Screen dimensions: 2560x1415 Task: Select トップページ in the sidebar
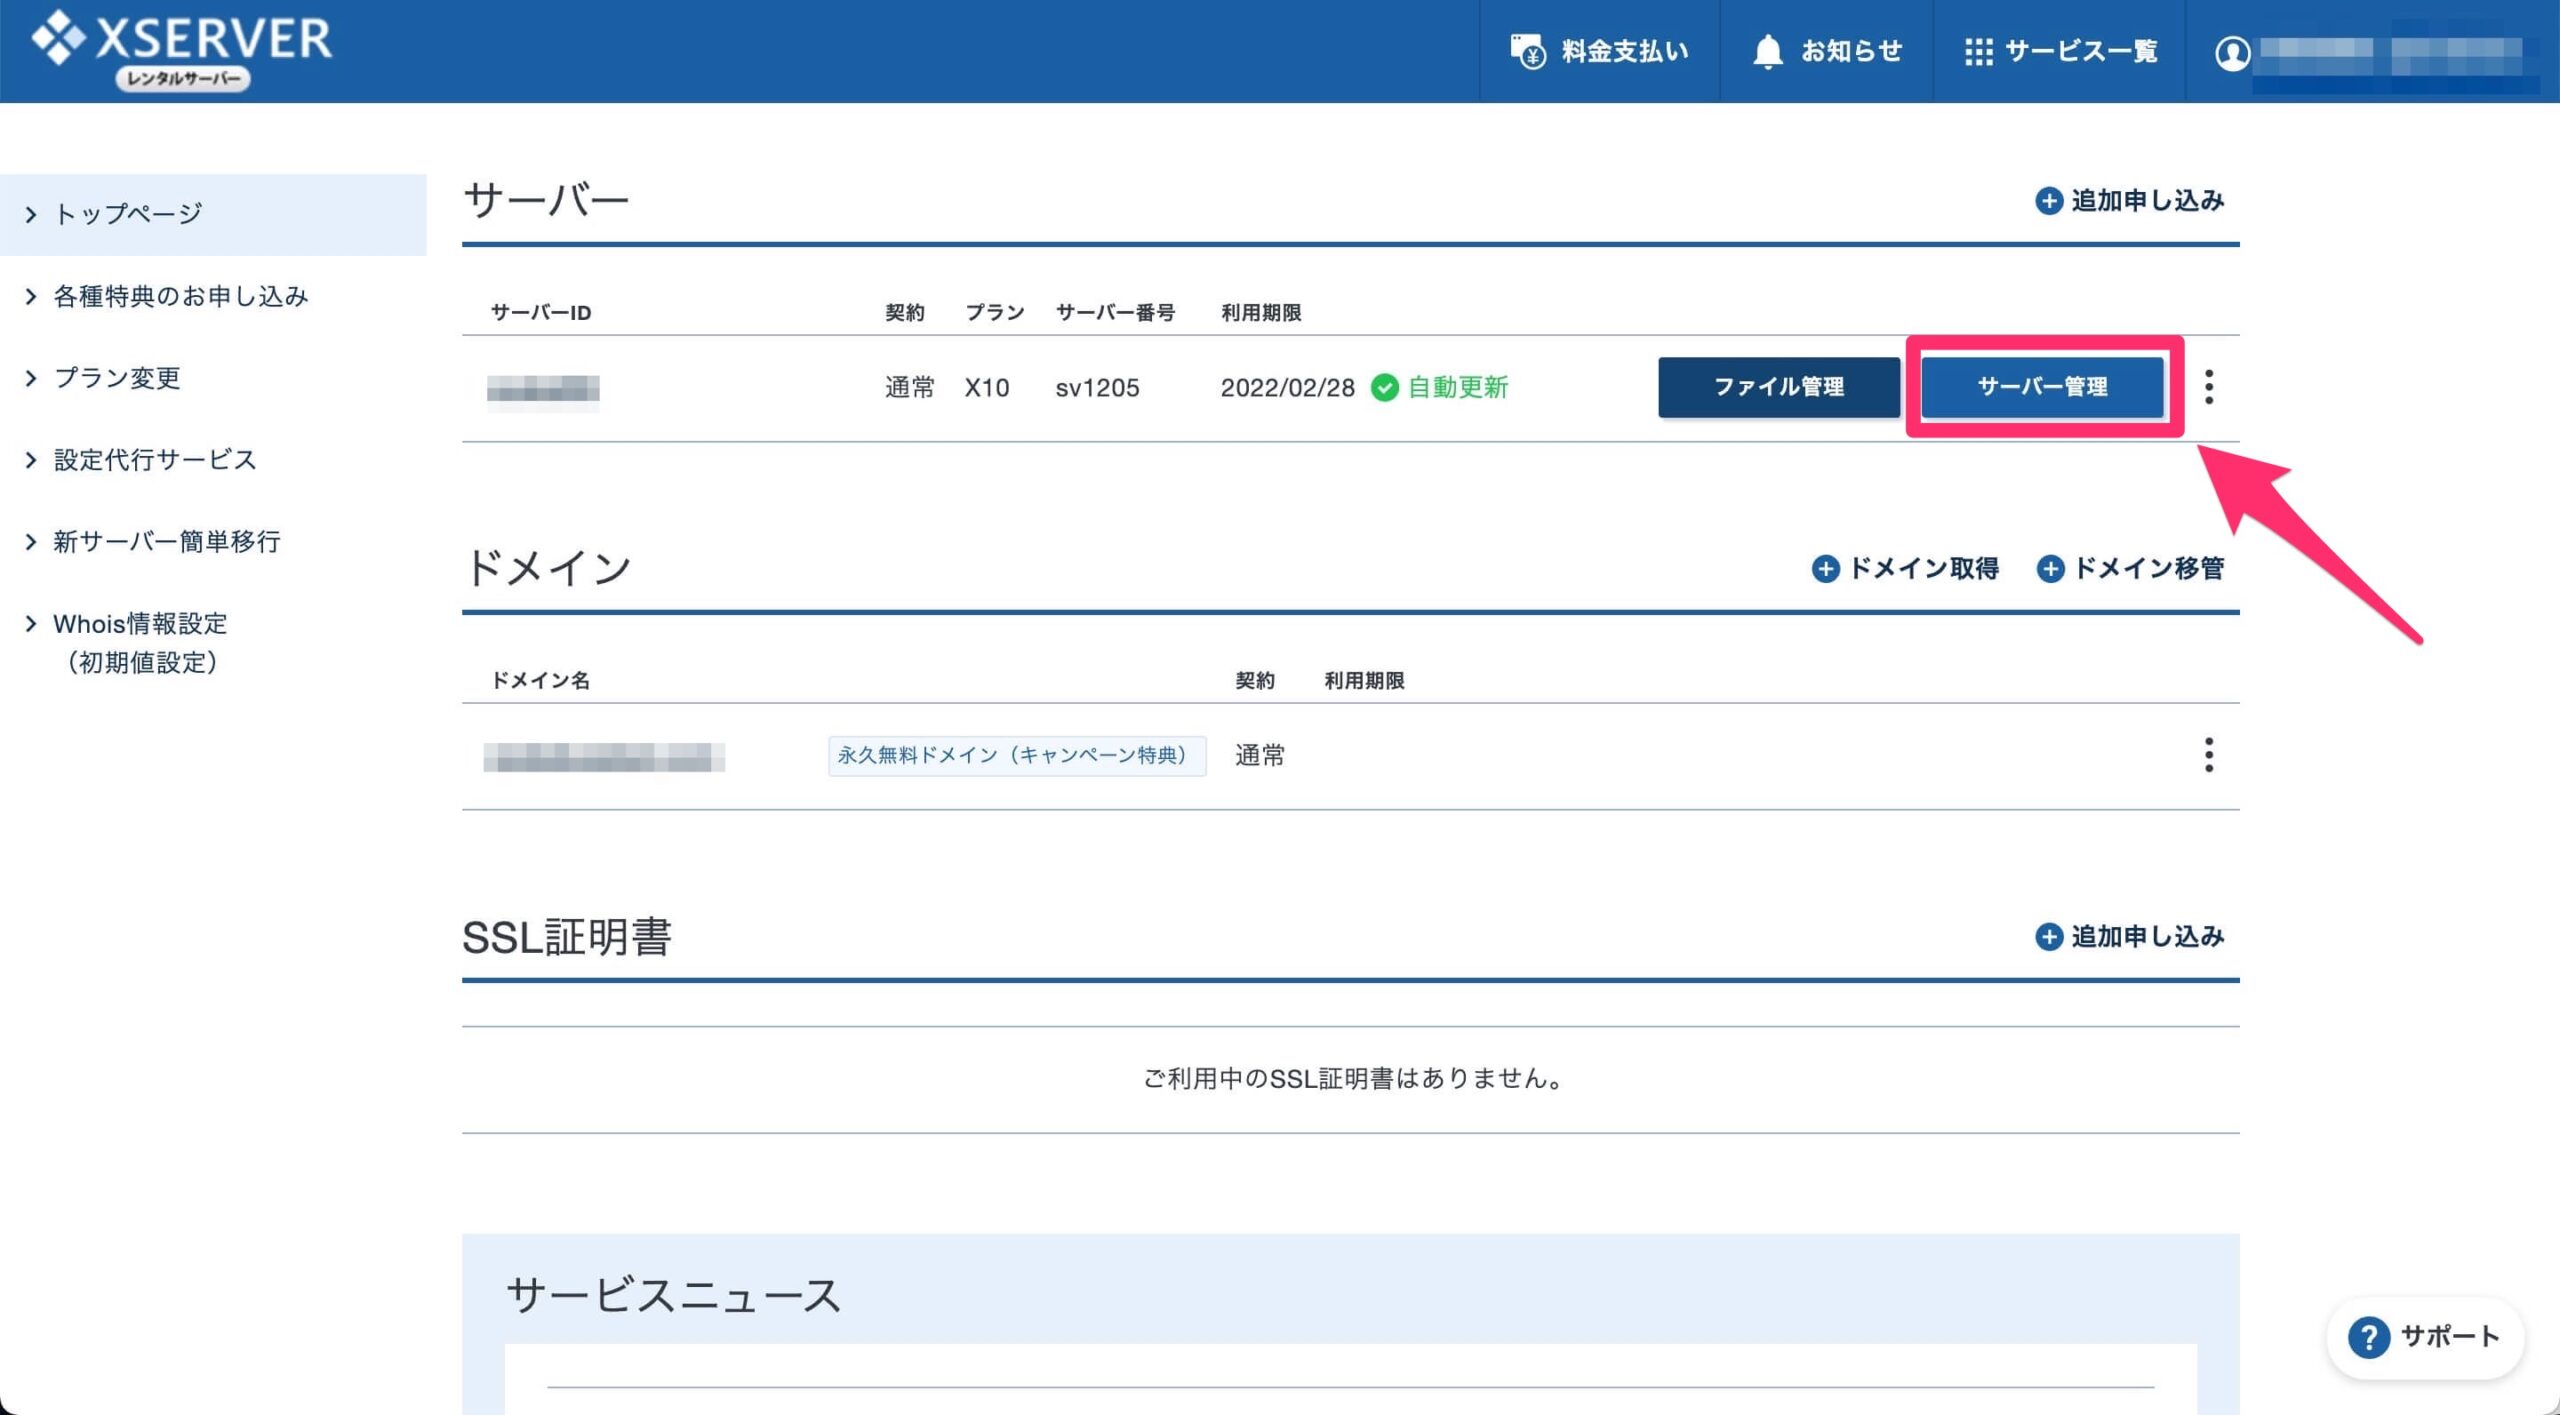pos(213,215)
